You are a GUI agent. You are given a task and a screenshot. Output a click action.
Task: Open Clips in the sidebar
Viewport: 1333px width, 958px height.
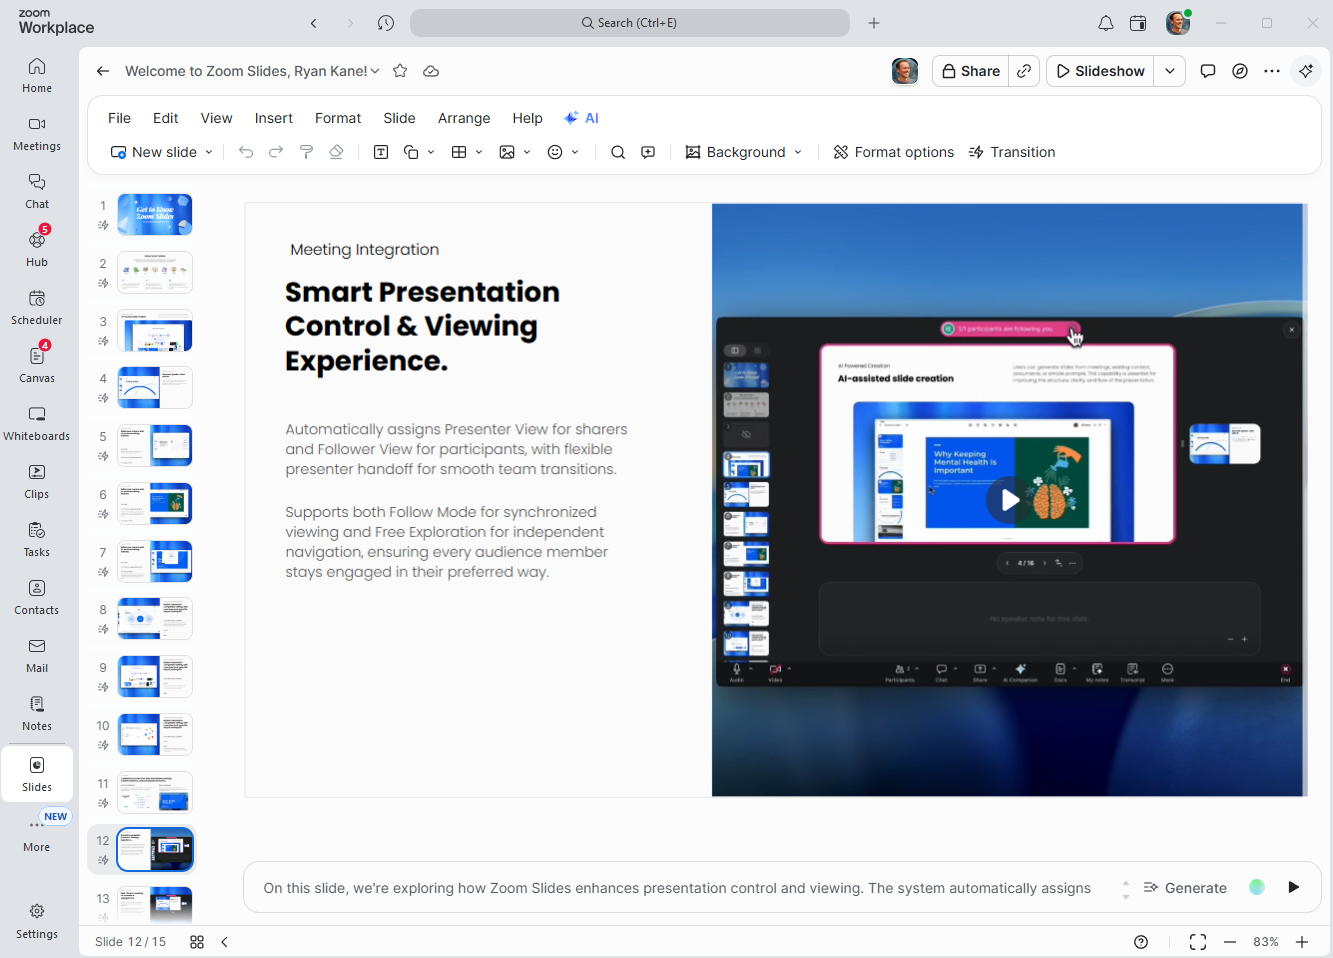tap(37, 481)
